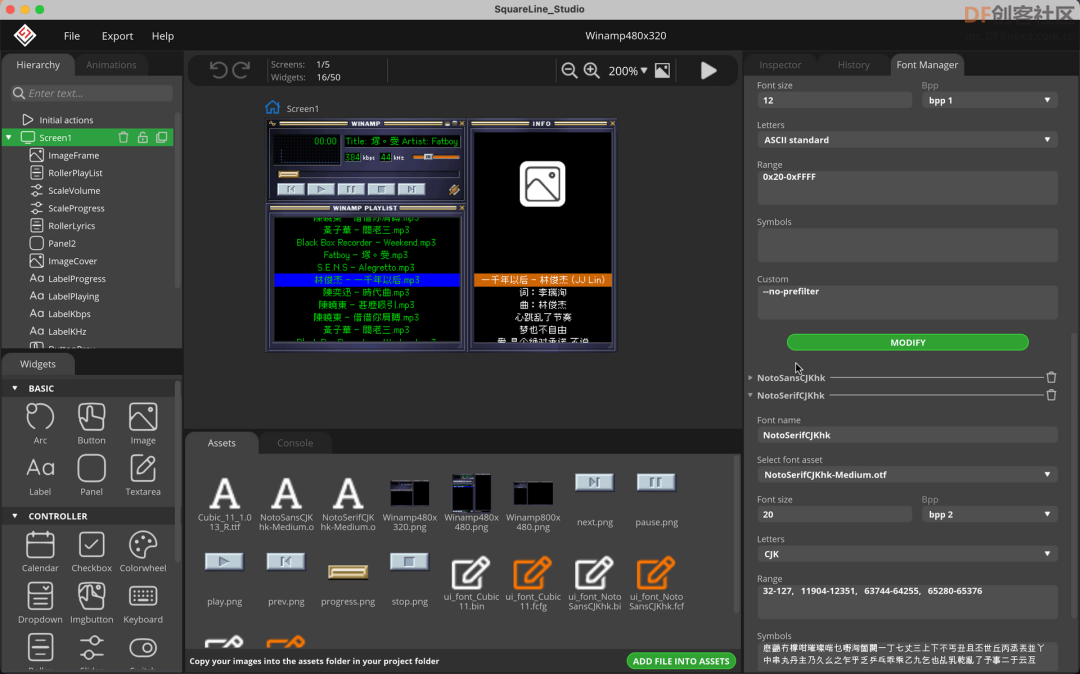Click the green MODIFY button
1080x674 pixels.
(x=907, y=342)
